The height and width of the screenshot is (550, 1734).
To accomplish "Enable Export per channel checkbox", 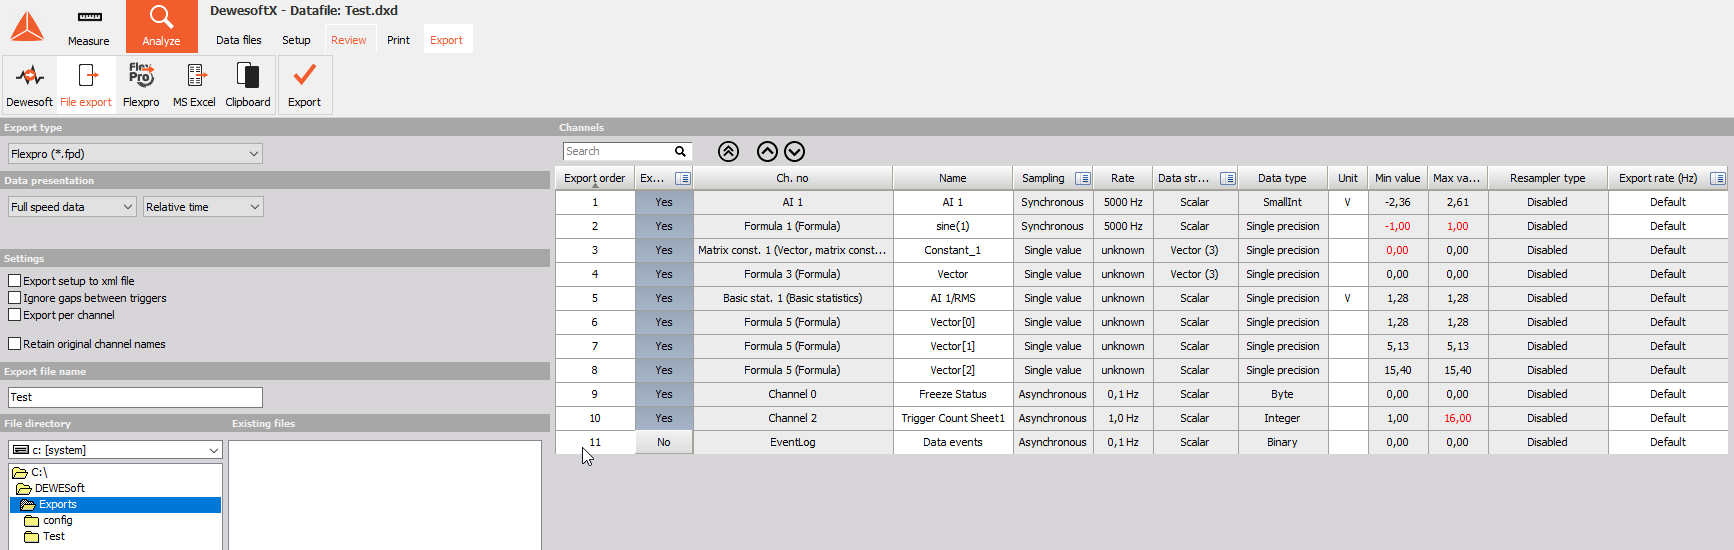I will pos(15,315).
